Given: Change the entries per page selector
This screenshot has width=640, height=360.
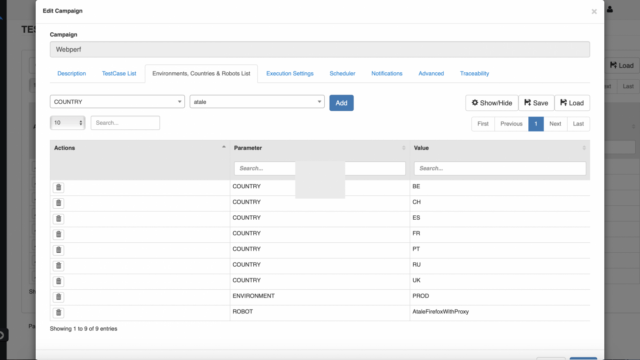Looking at the screenshot, I should pyautogui.click(x=68, y=122).
